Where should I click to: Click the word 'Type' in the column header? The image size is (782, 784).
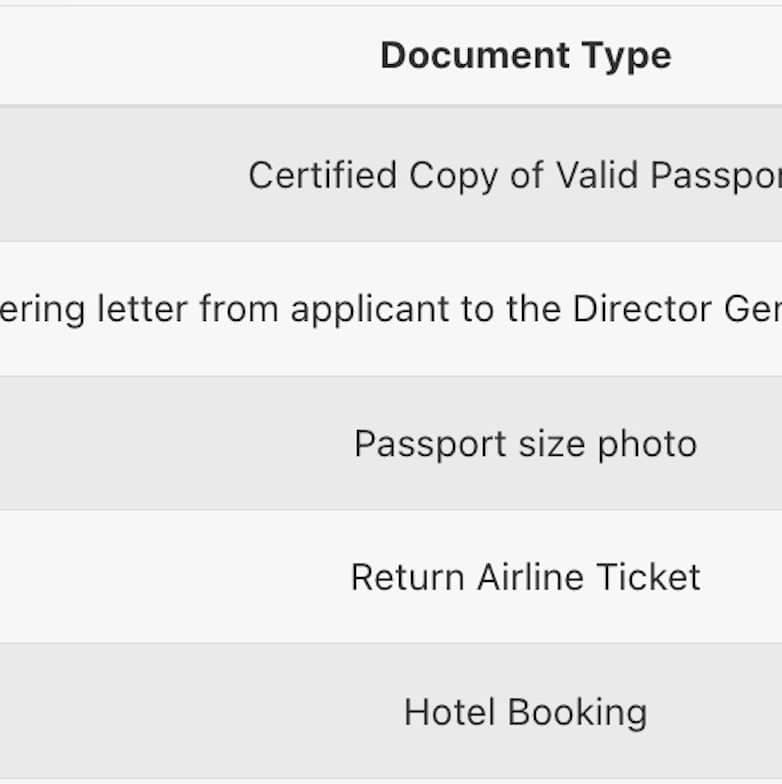coord(628,55)
